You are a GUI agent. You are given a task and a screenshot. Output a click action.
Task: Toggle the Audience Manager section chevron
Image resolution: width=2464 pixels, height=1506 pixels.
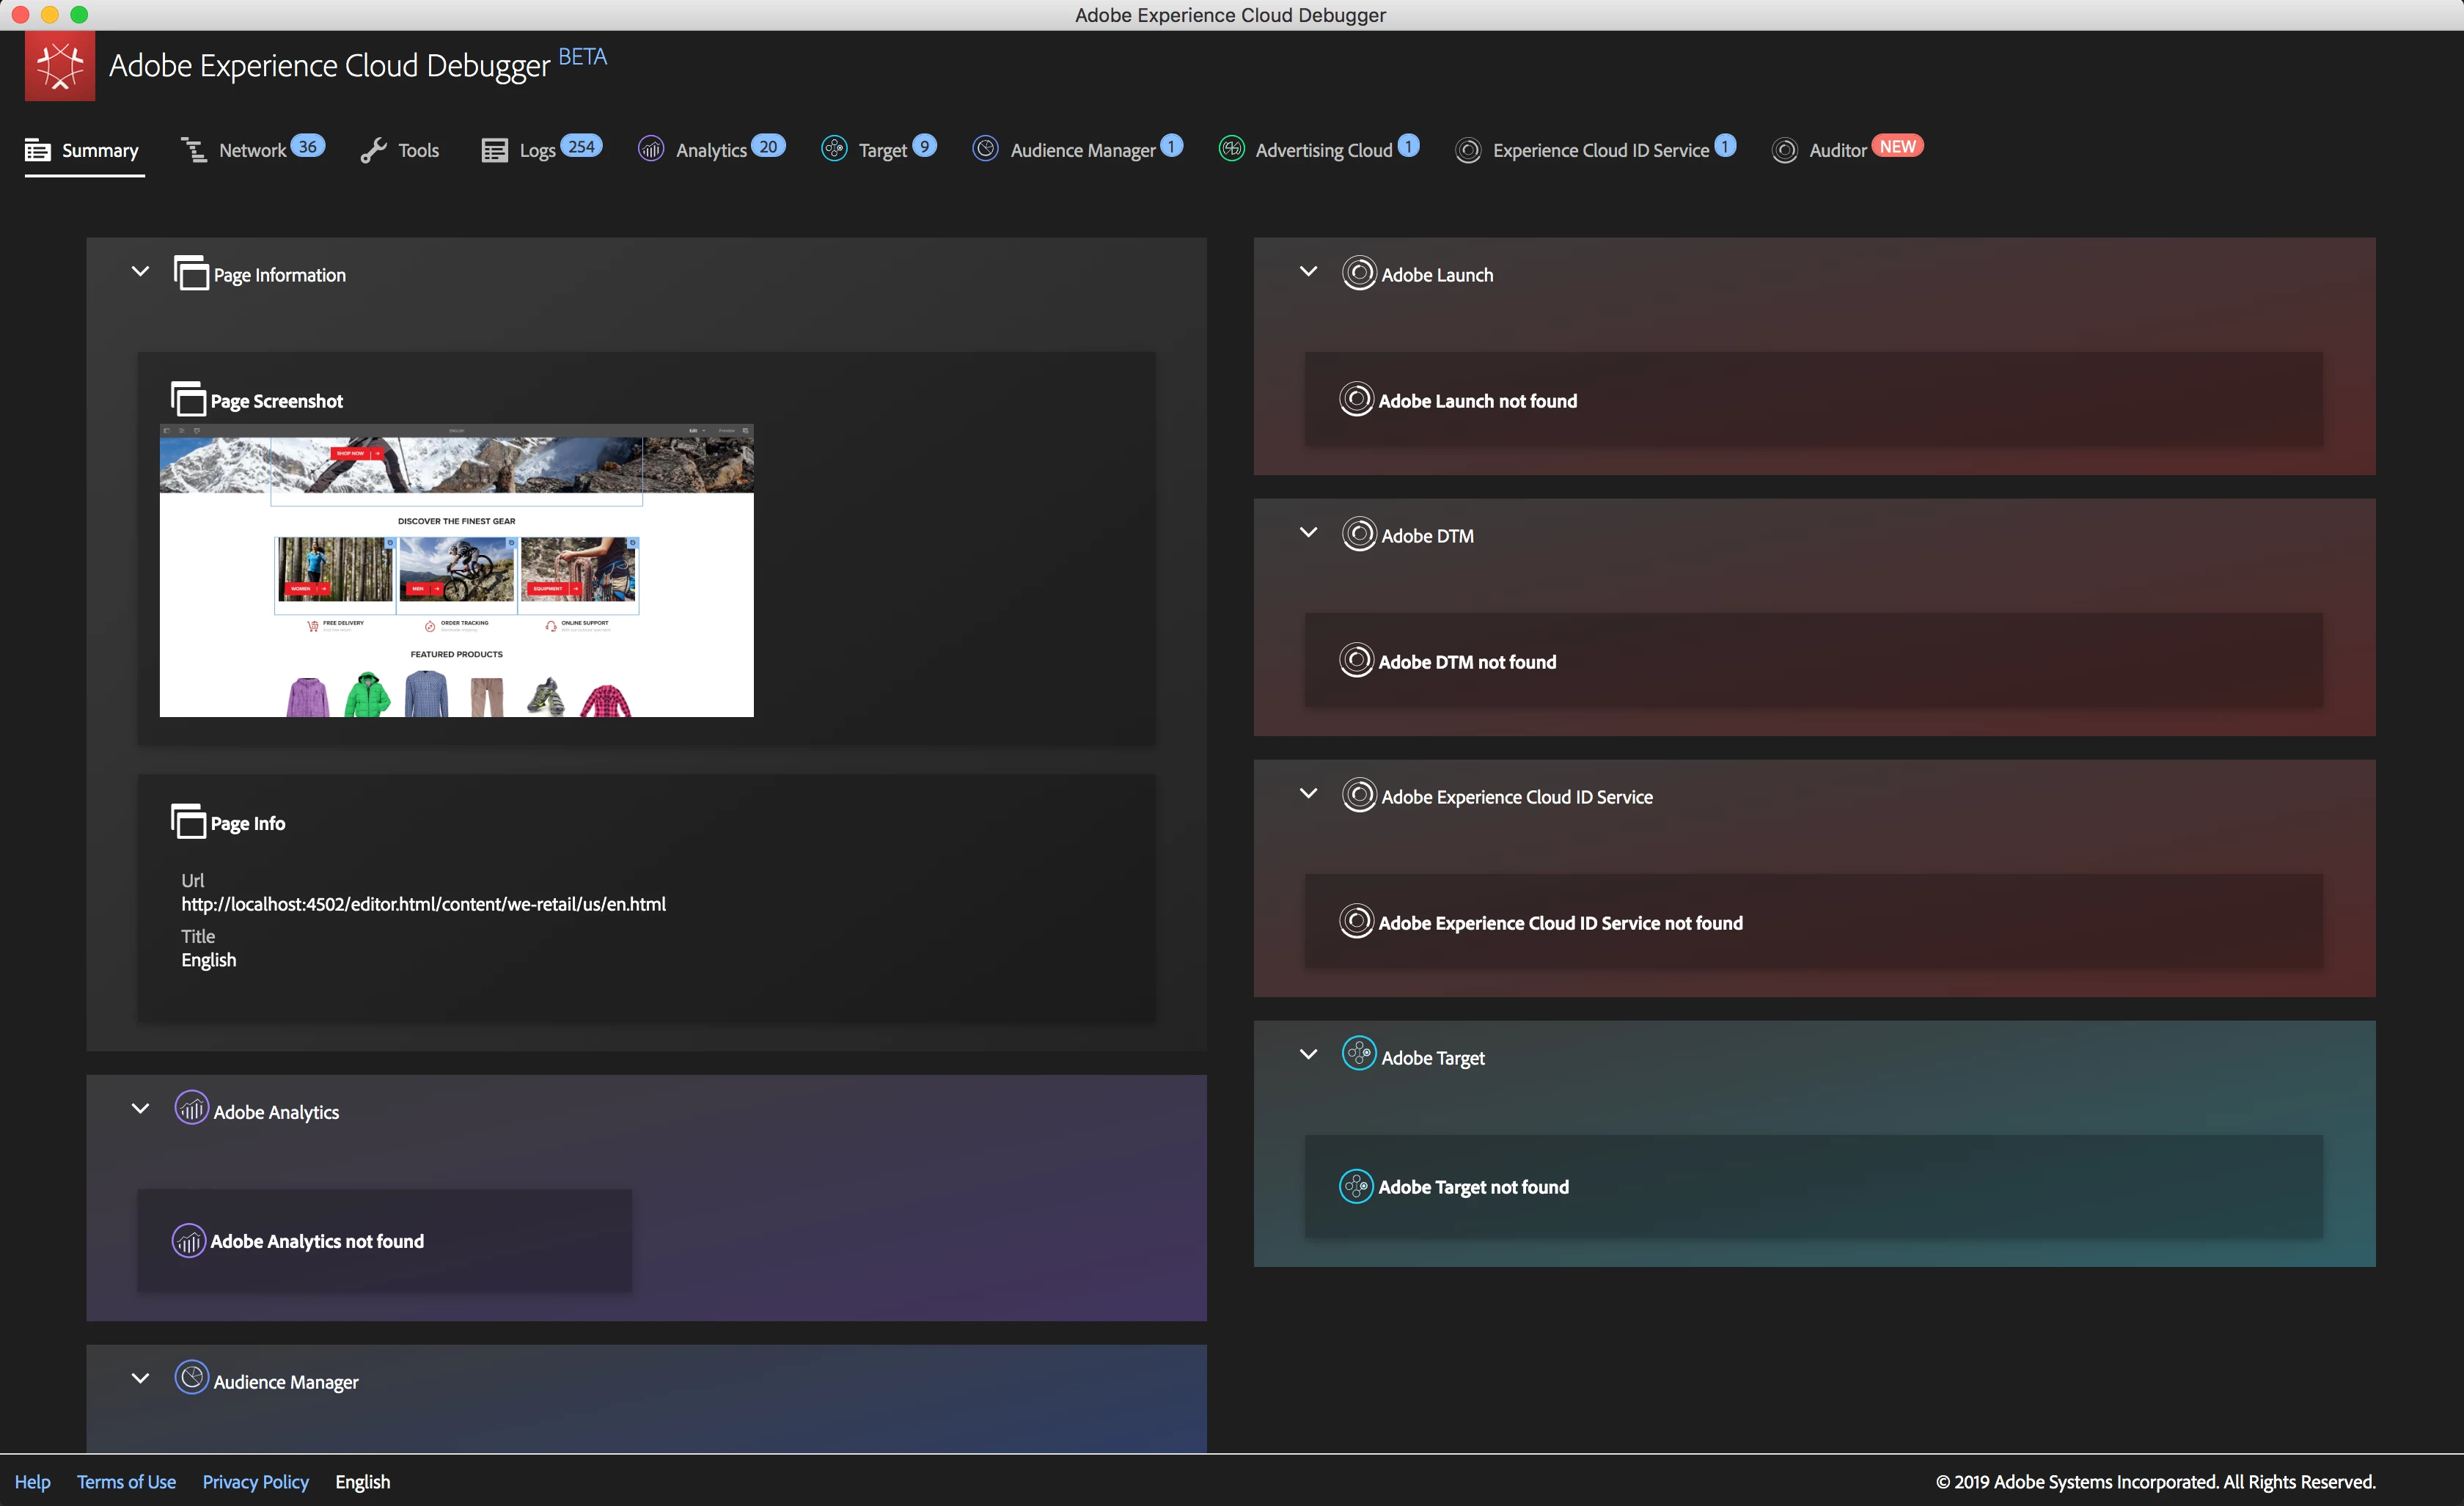(140, 1379)
